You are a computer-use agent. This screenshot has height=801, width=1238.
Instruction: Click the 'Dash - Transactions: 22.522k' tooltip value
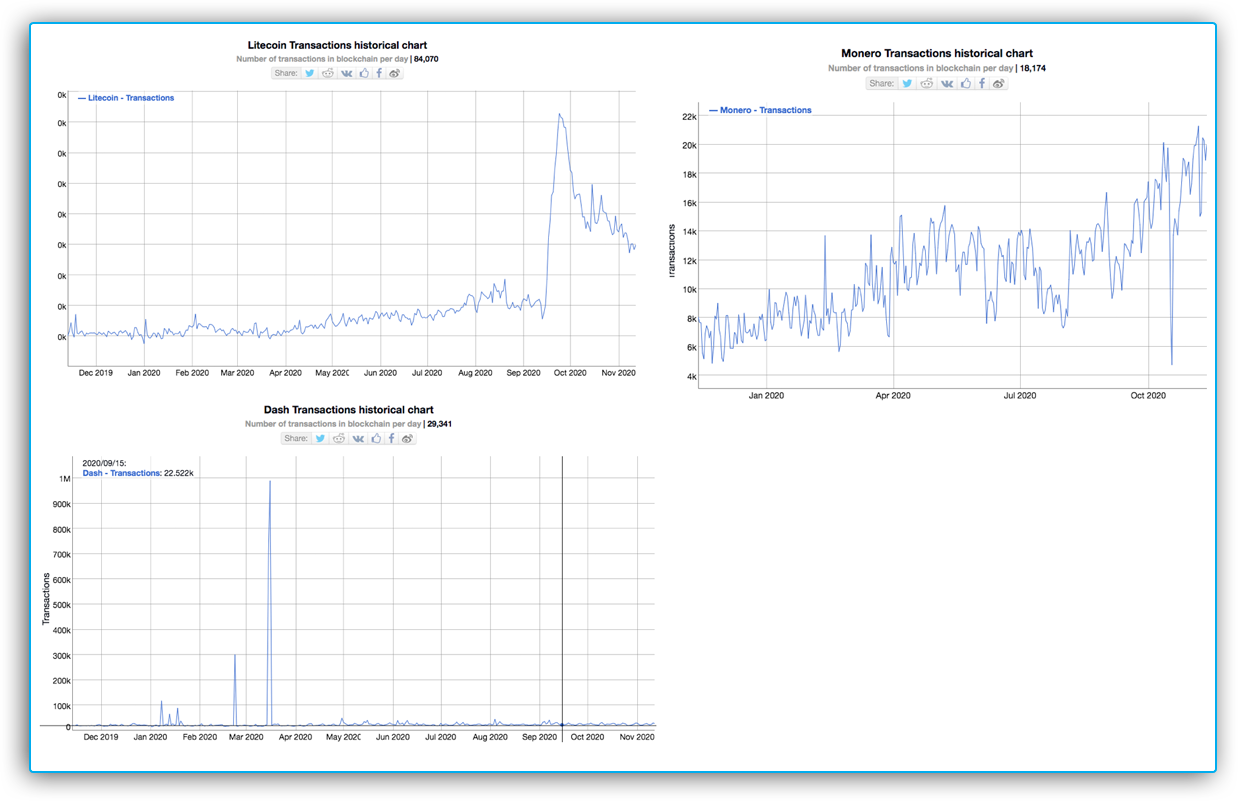(x=138, y=473)
